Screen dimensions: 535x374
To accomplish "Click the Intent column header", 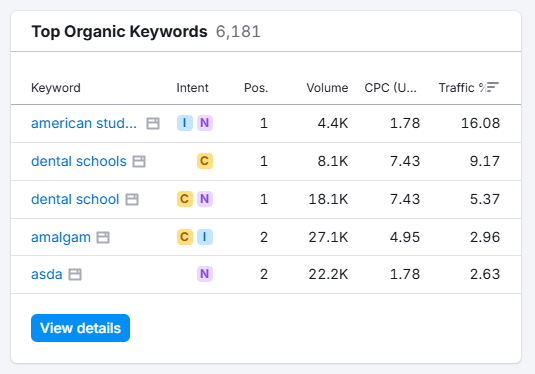I will (x=192, y=88).
